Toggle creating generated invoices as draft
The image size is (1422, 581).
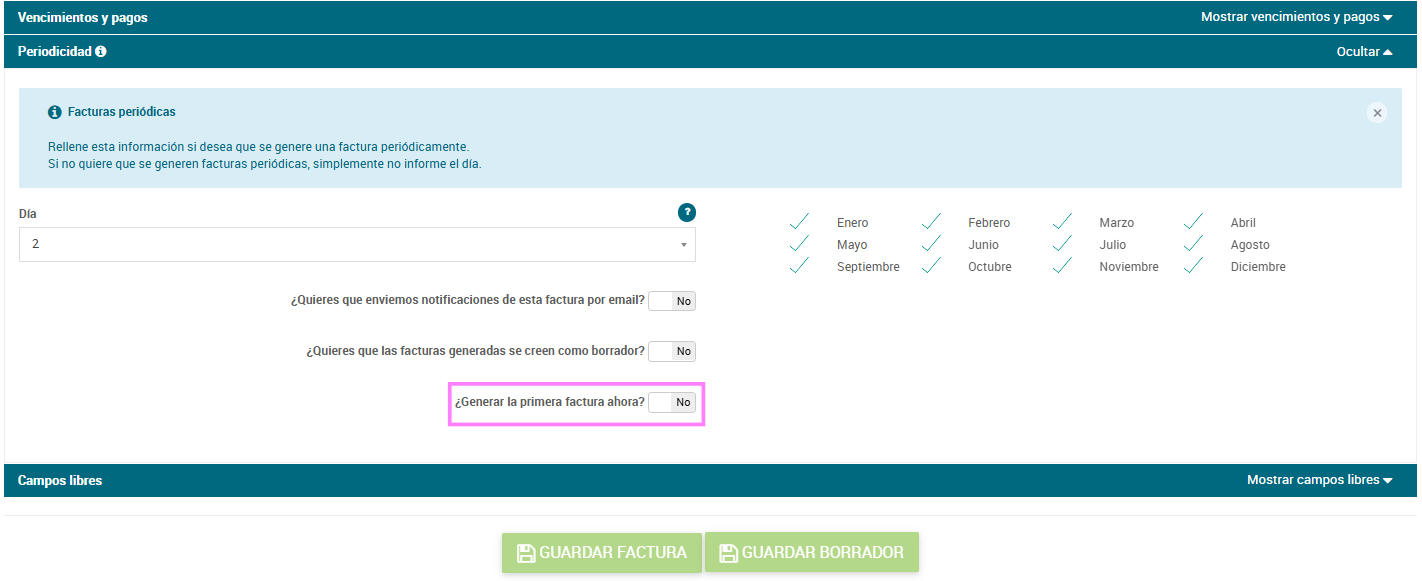(x=671, y=352)
